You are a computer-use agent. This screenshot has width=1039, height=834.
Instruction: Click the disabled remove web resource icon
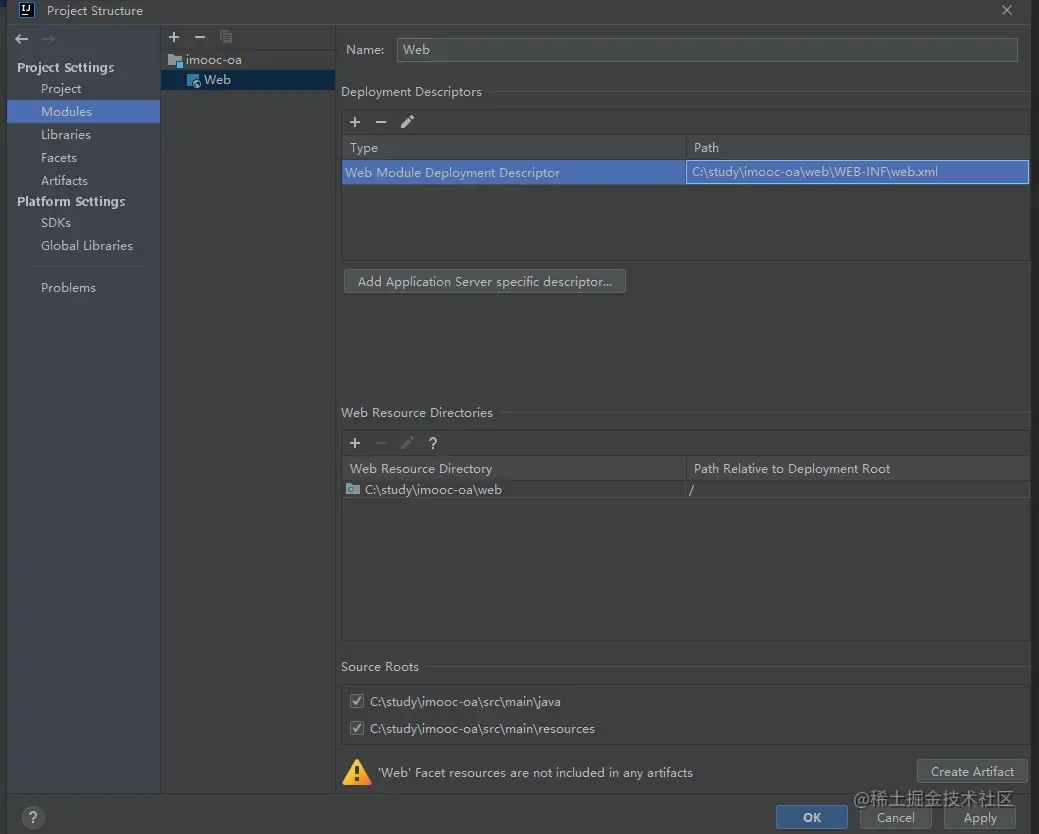click(x=381, y=443)
